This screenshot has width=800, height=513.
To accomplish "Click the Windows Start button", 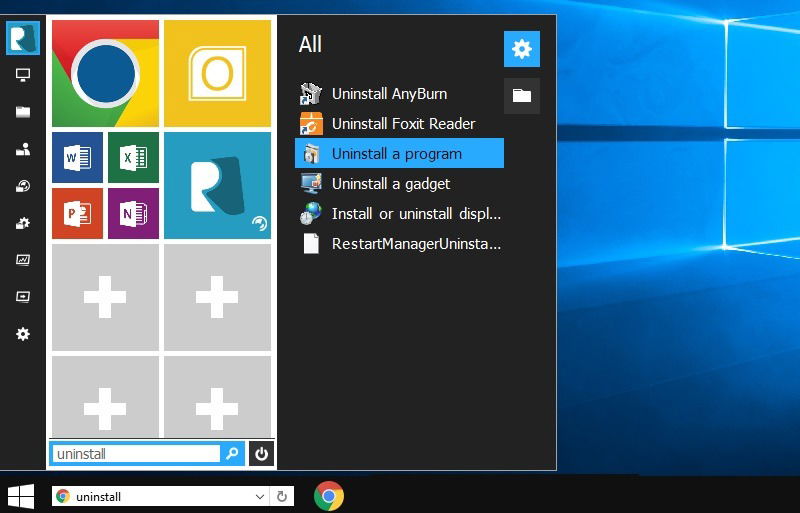I will 21,496.
